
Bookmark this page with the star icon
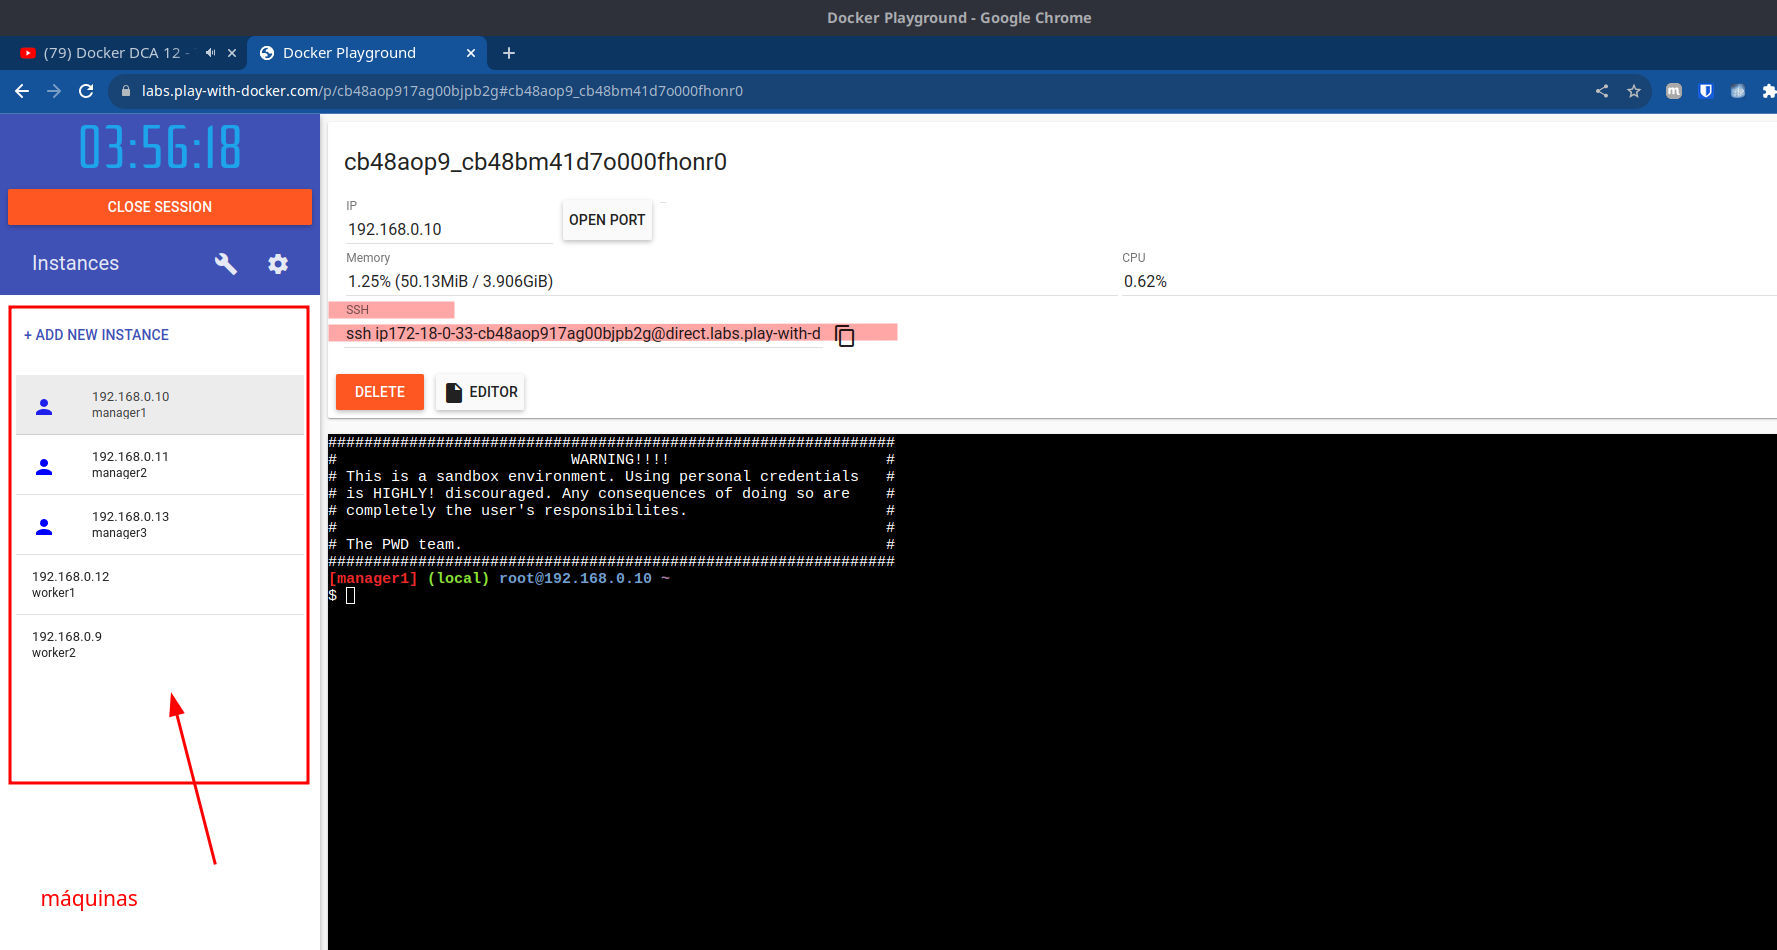click(1634, 91)
